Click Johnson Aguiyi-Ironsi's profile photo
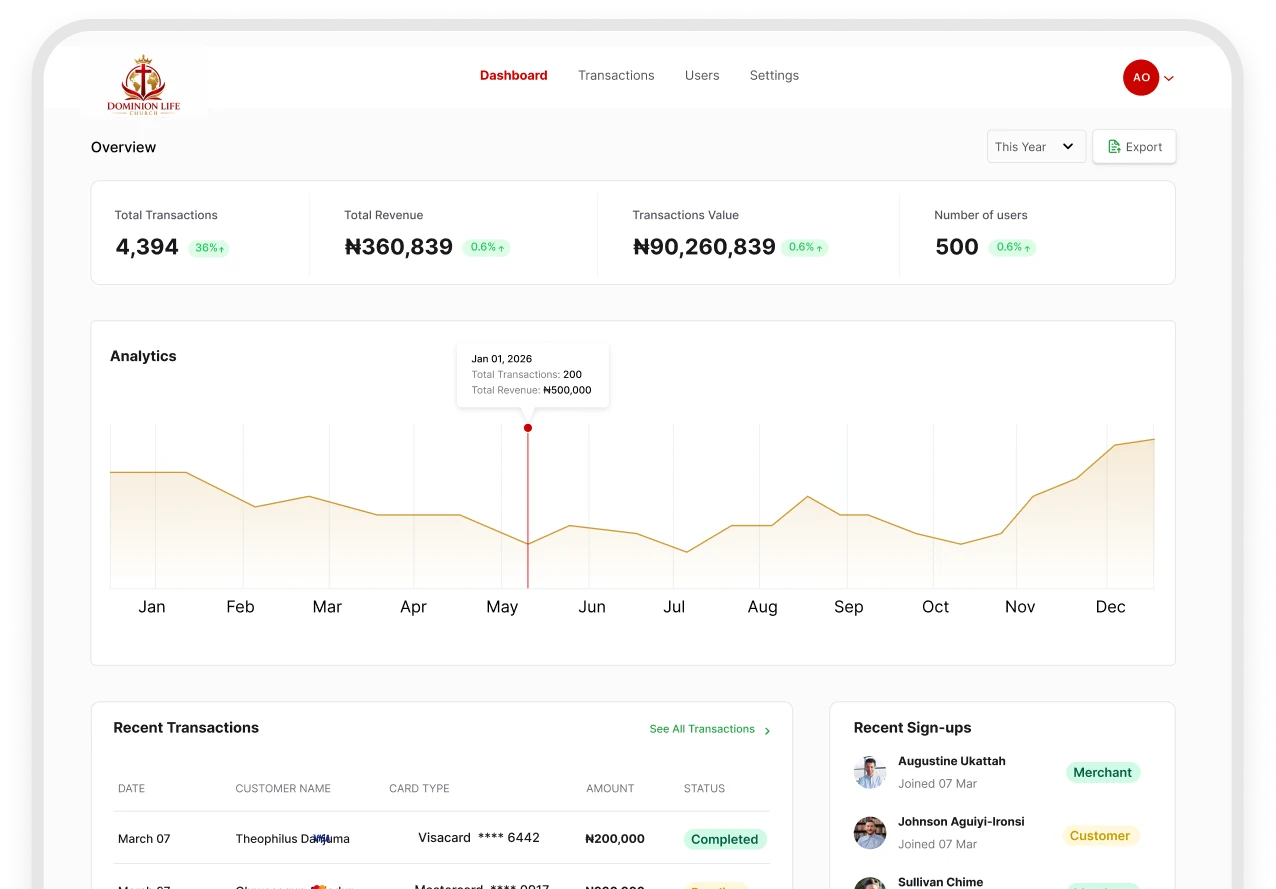This screenshot has height=889, width=1276. [870, 833]
